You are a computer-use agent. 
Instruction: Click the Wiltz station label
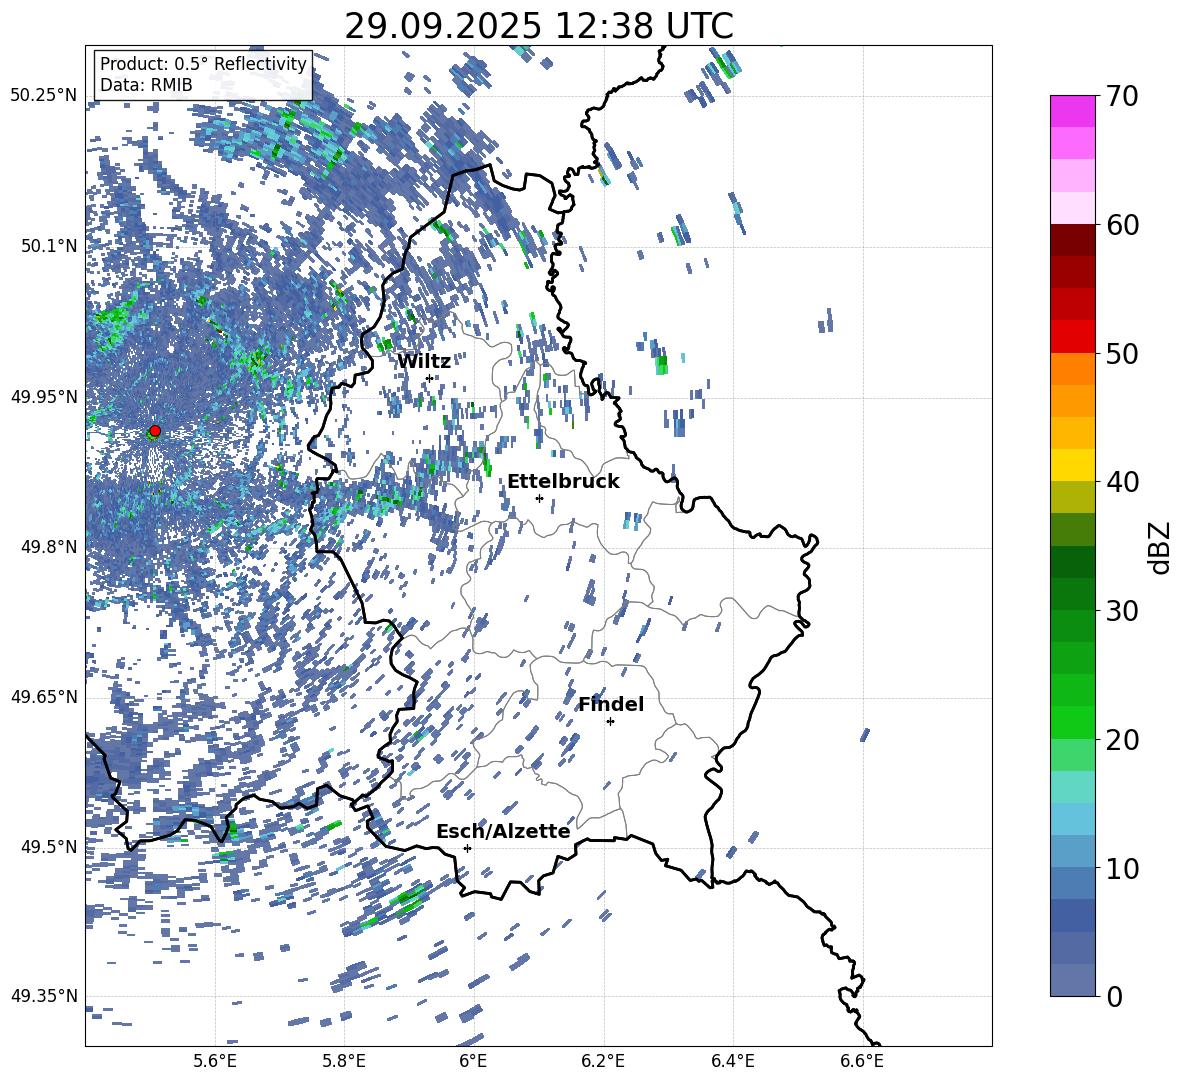[x=424, y=362]
